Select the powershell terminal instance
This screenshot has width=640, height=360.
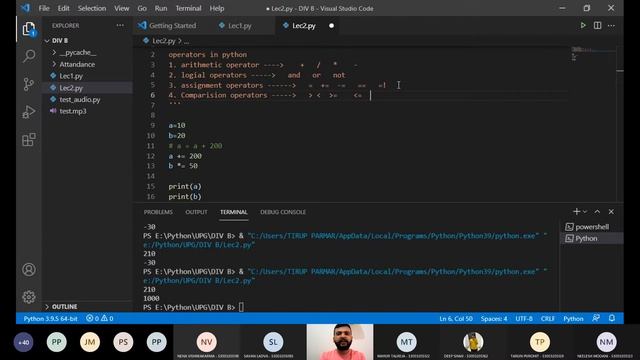pyautogui.click(x=592, y=227)
